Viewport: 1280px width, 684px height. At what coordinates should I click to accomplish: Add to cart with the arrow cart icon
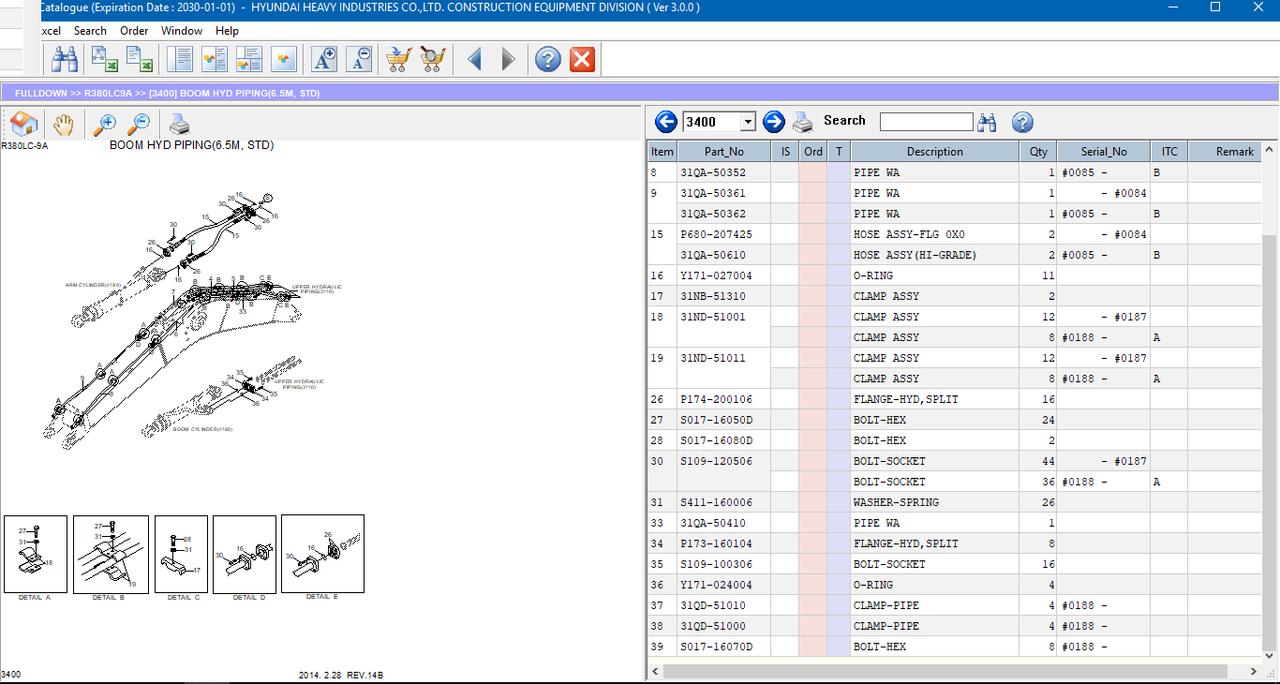click(x=398, y=60)
